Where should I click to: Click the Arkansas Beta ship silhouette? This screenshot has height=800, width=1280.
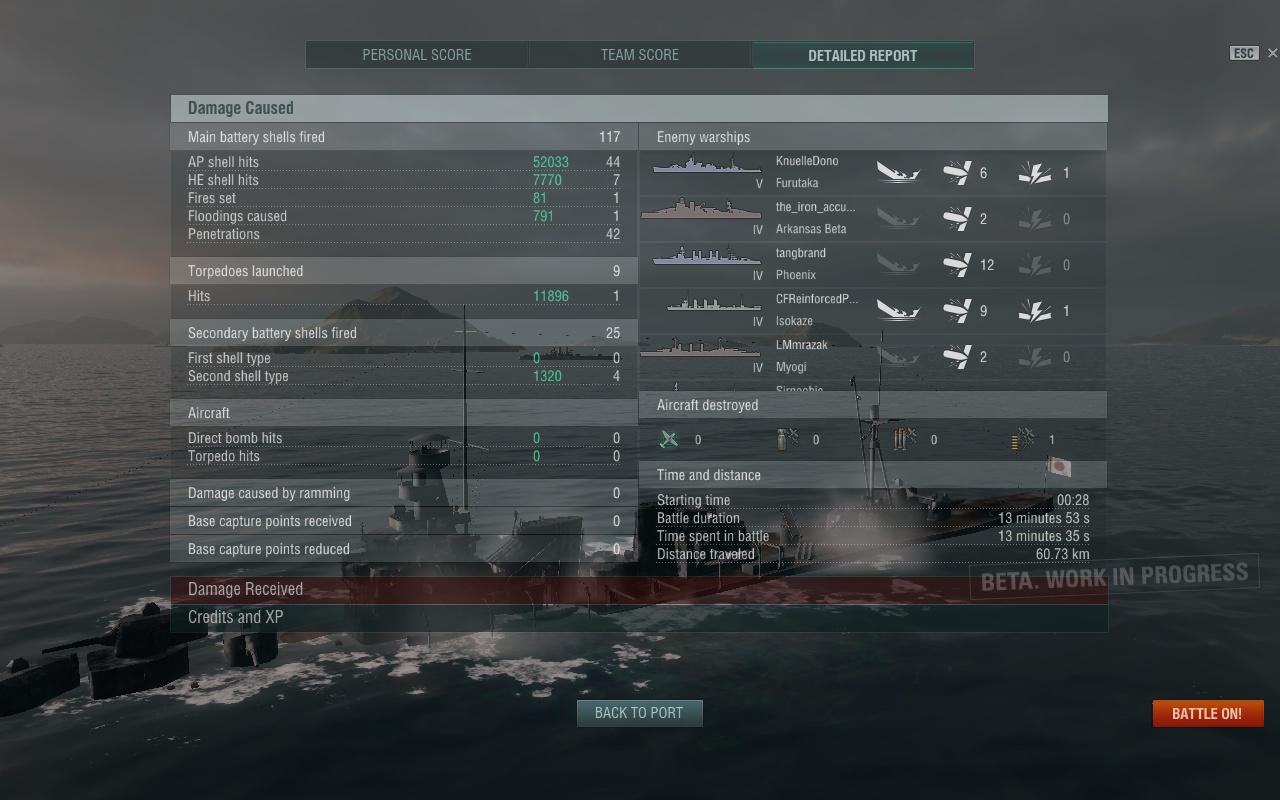(701, 209)
